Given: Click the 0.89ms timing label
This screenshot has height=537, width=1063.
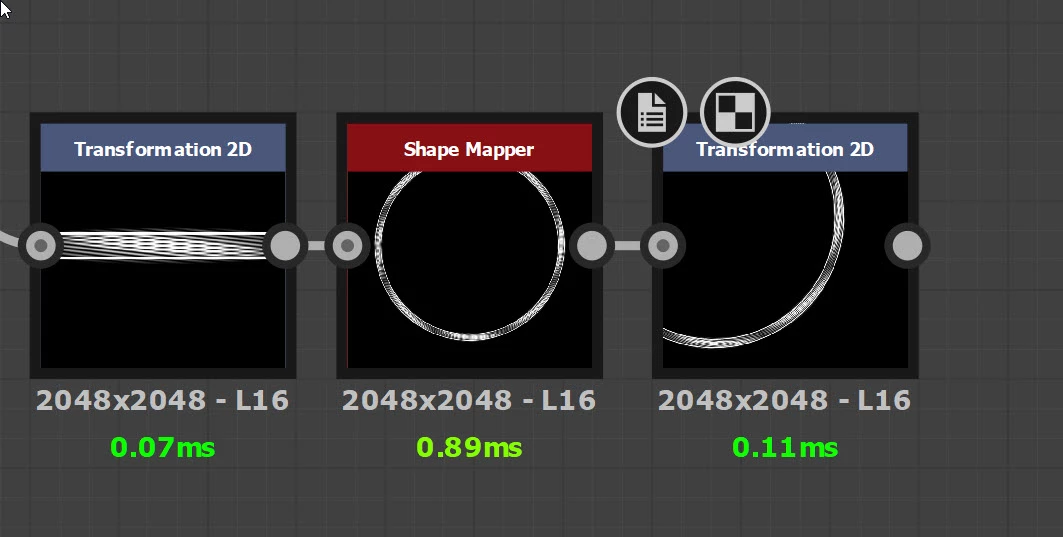Looking at the screenshot, I should coord(469,448).
